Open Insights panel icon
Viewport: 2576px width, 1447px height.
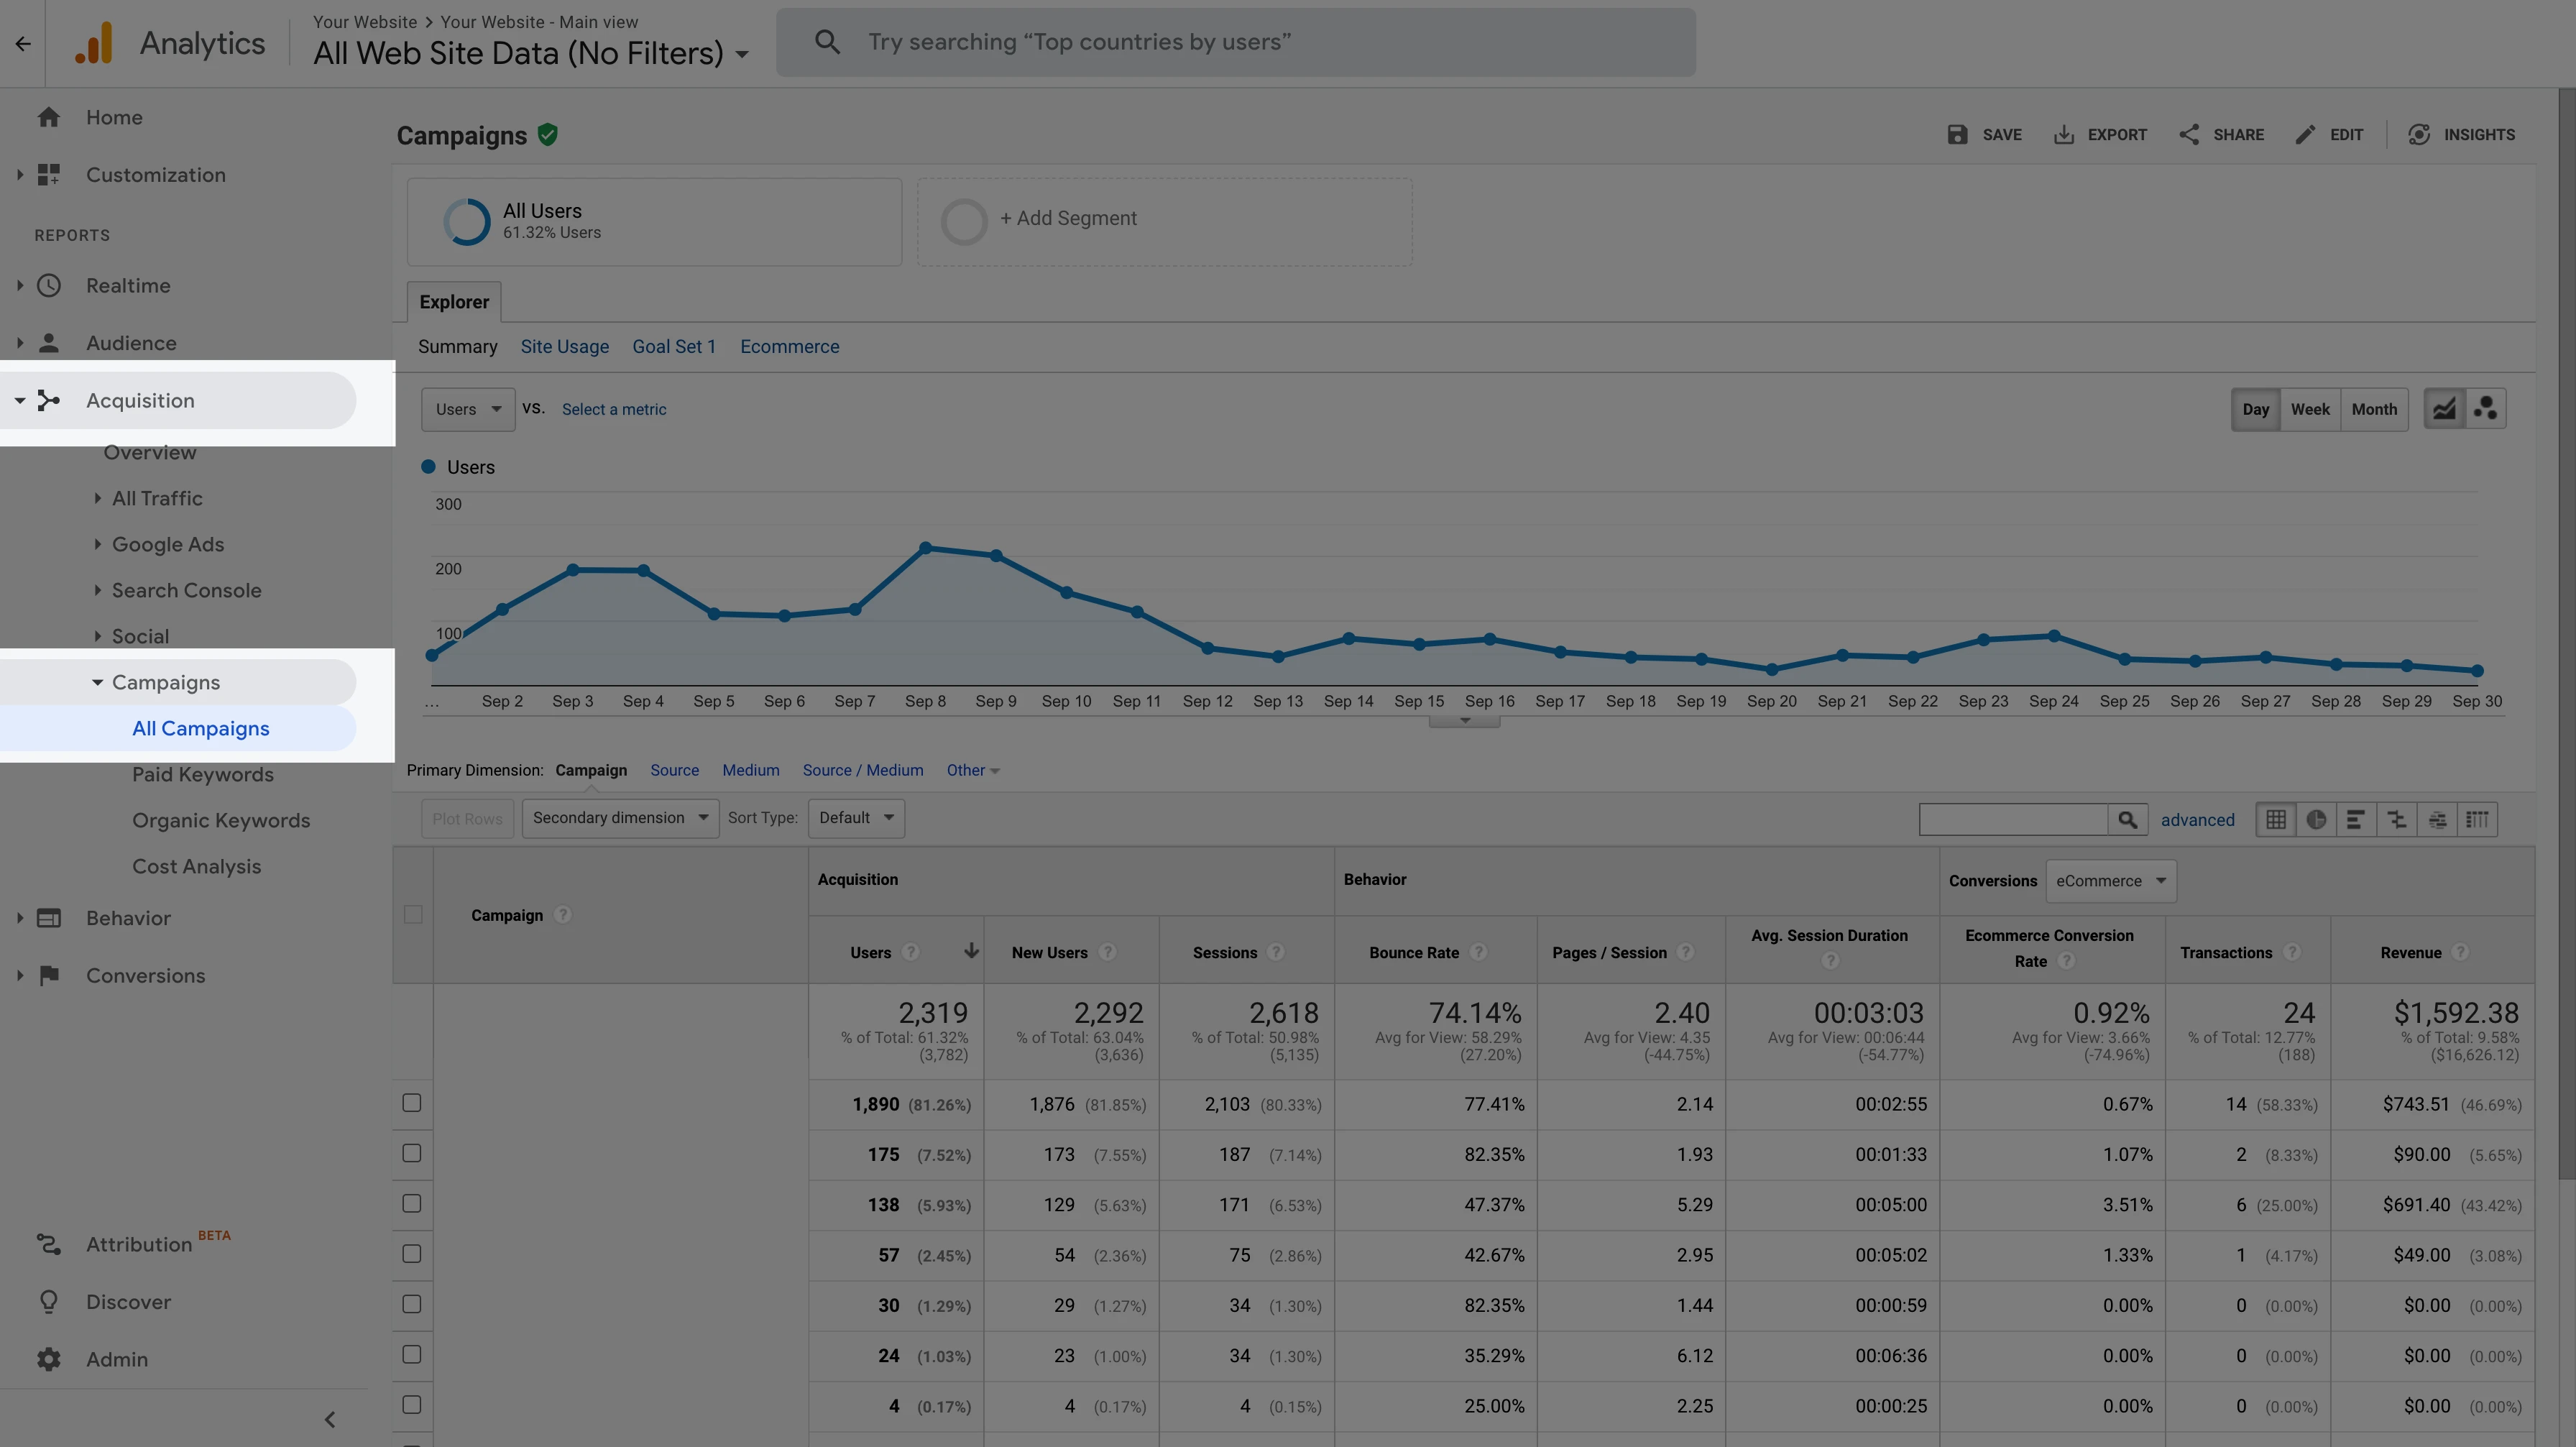click(x=2419, y=134)
